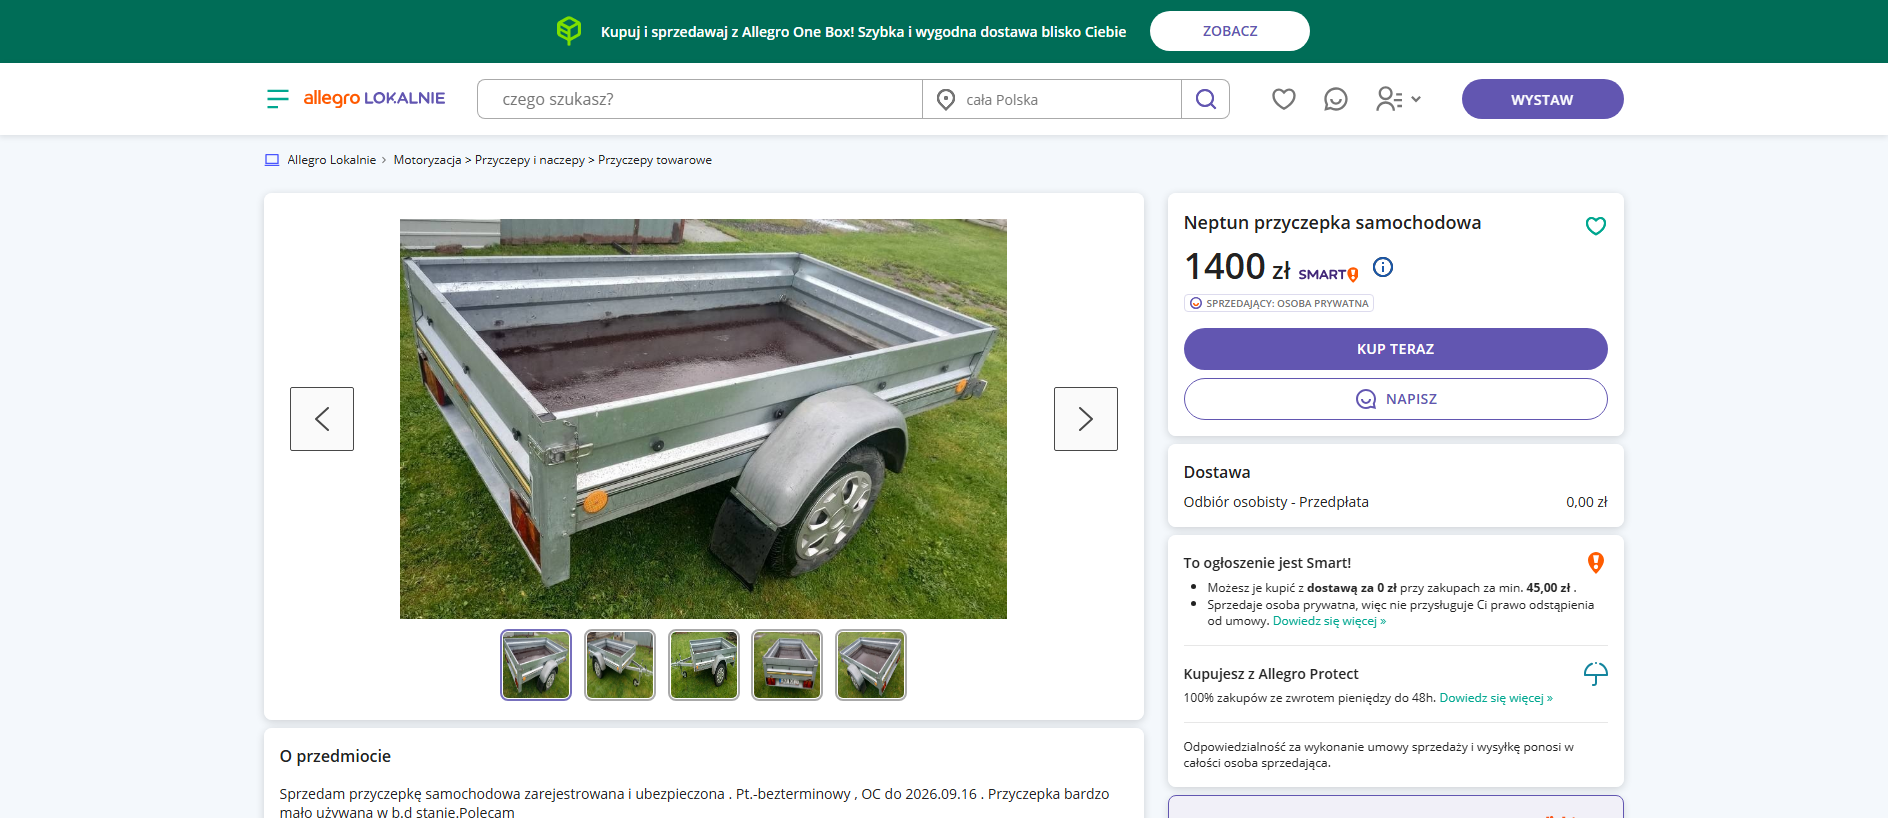Click the '0,00 zł' delivery cost

[x=1587, y=502]
